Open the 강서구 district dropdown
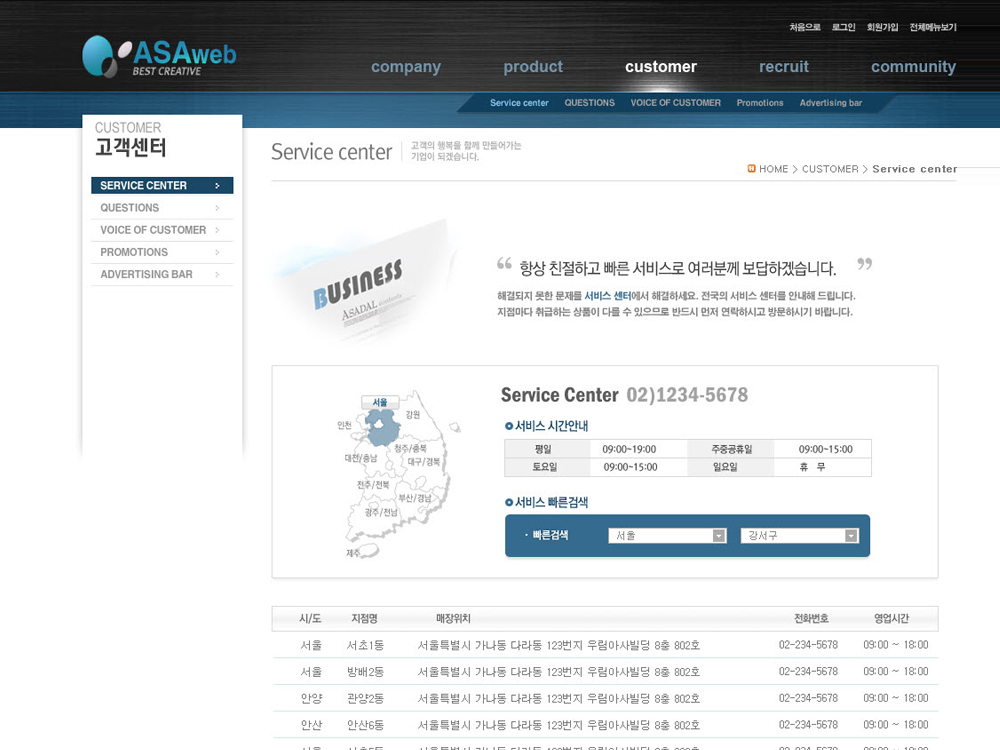 click(799, 536)
